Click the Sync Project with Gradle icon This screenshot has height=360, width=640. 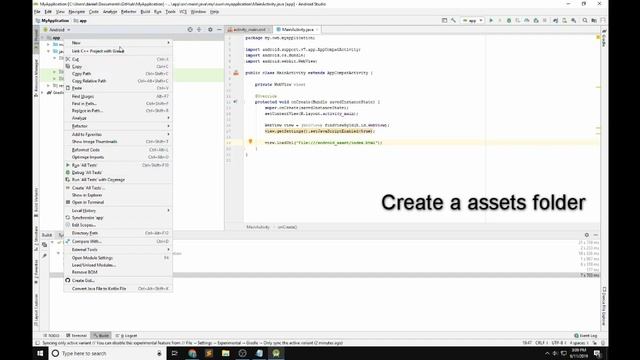coord(556,20)
